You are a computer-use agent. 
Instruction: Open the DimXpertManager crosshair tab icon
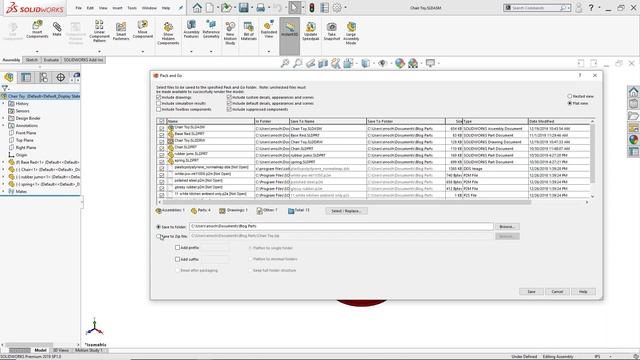tap(60, 77)
